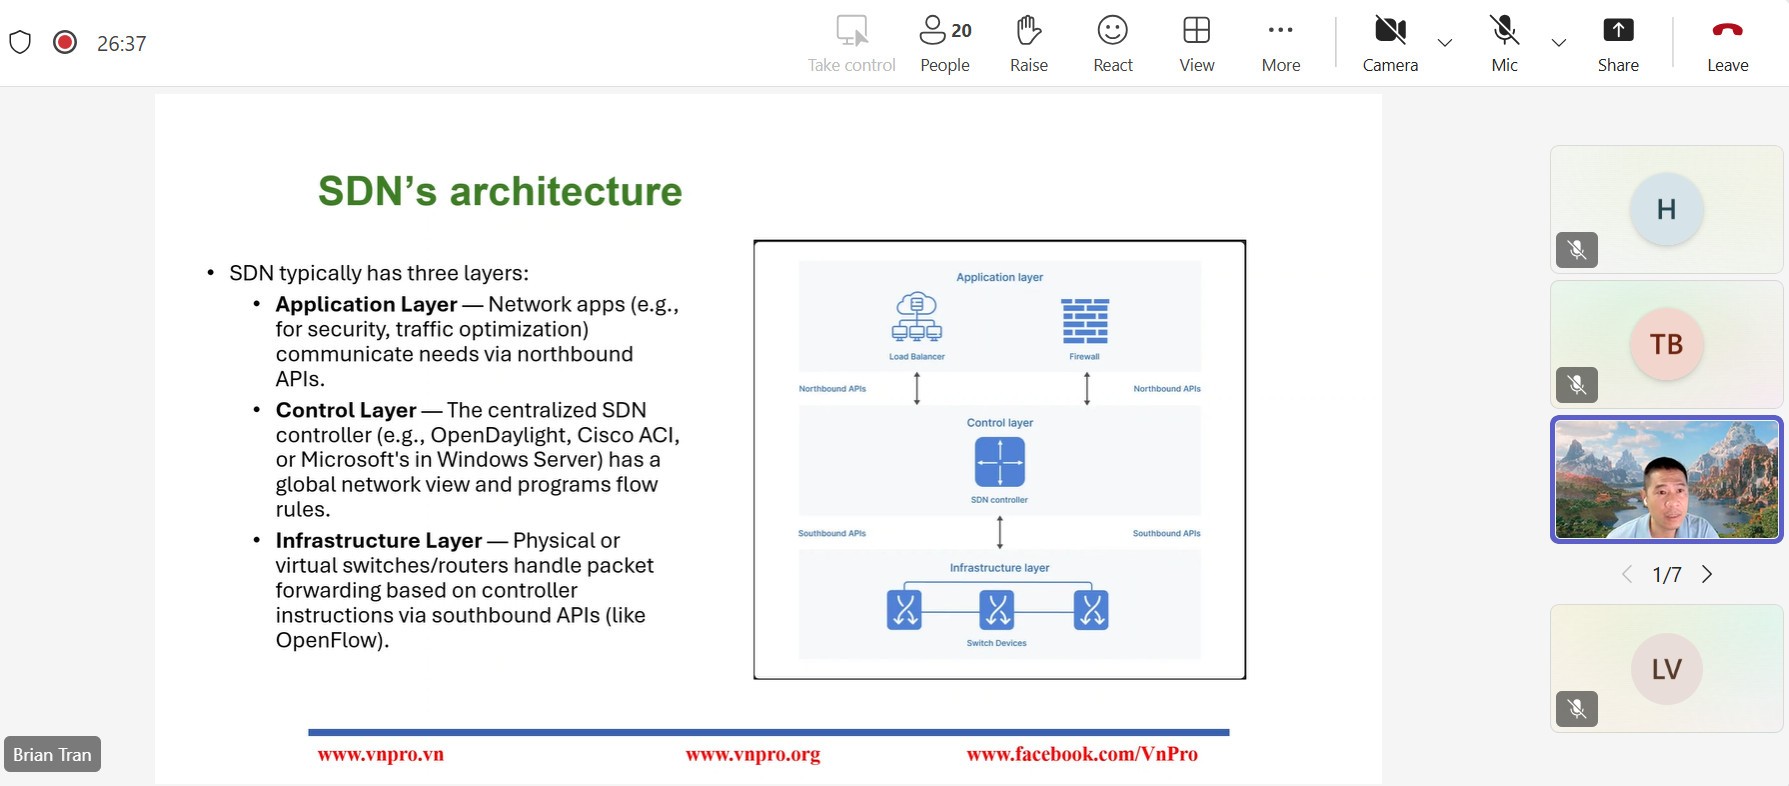This screenshot has height=786, width=1789.
Task: Open the React emoji menu
Action: click(1112, 43)
